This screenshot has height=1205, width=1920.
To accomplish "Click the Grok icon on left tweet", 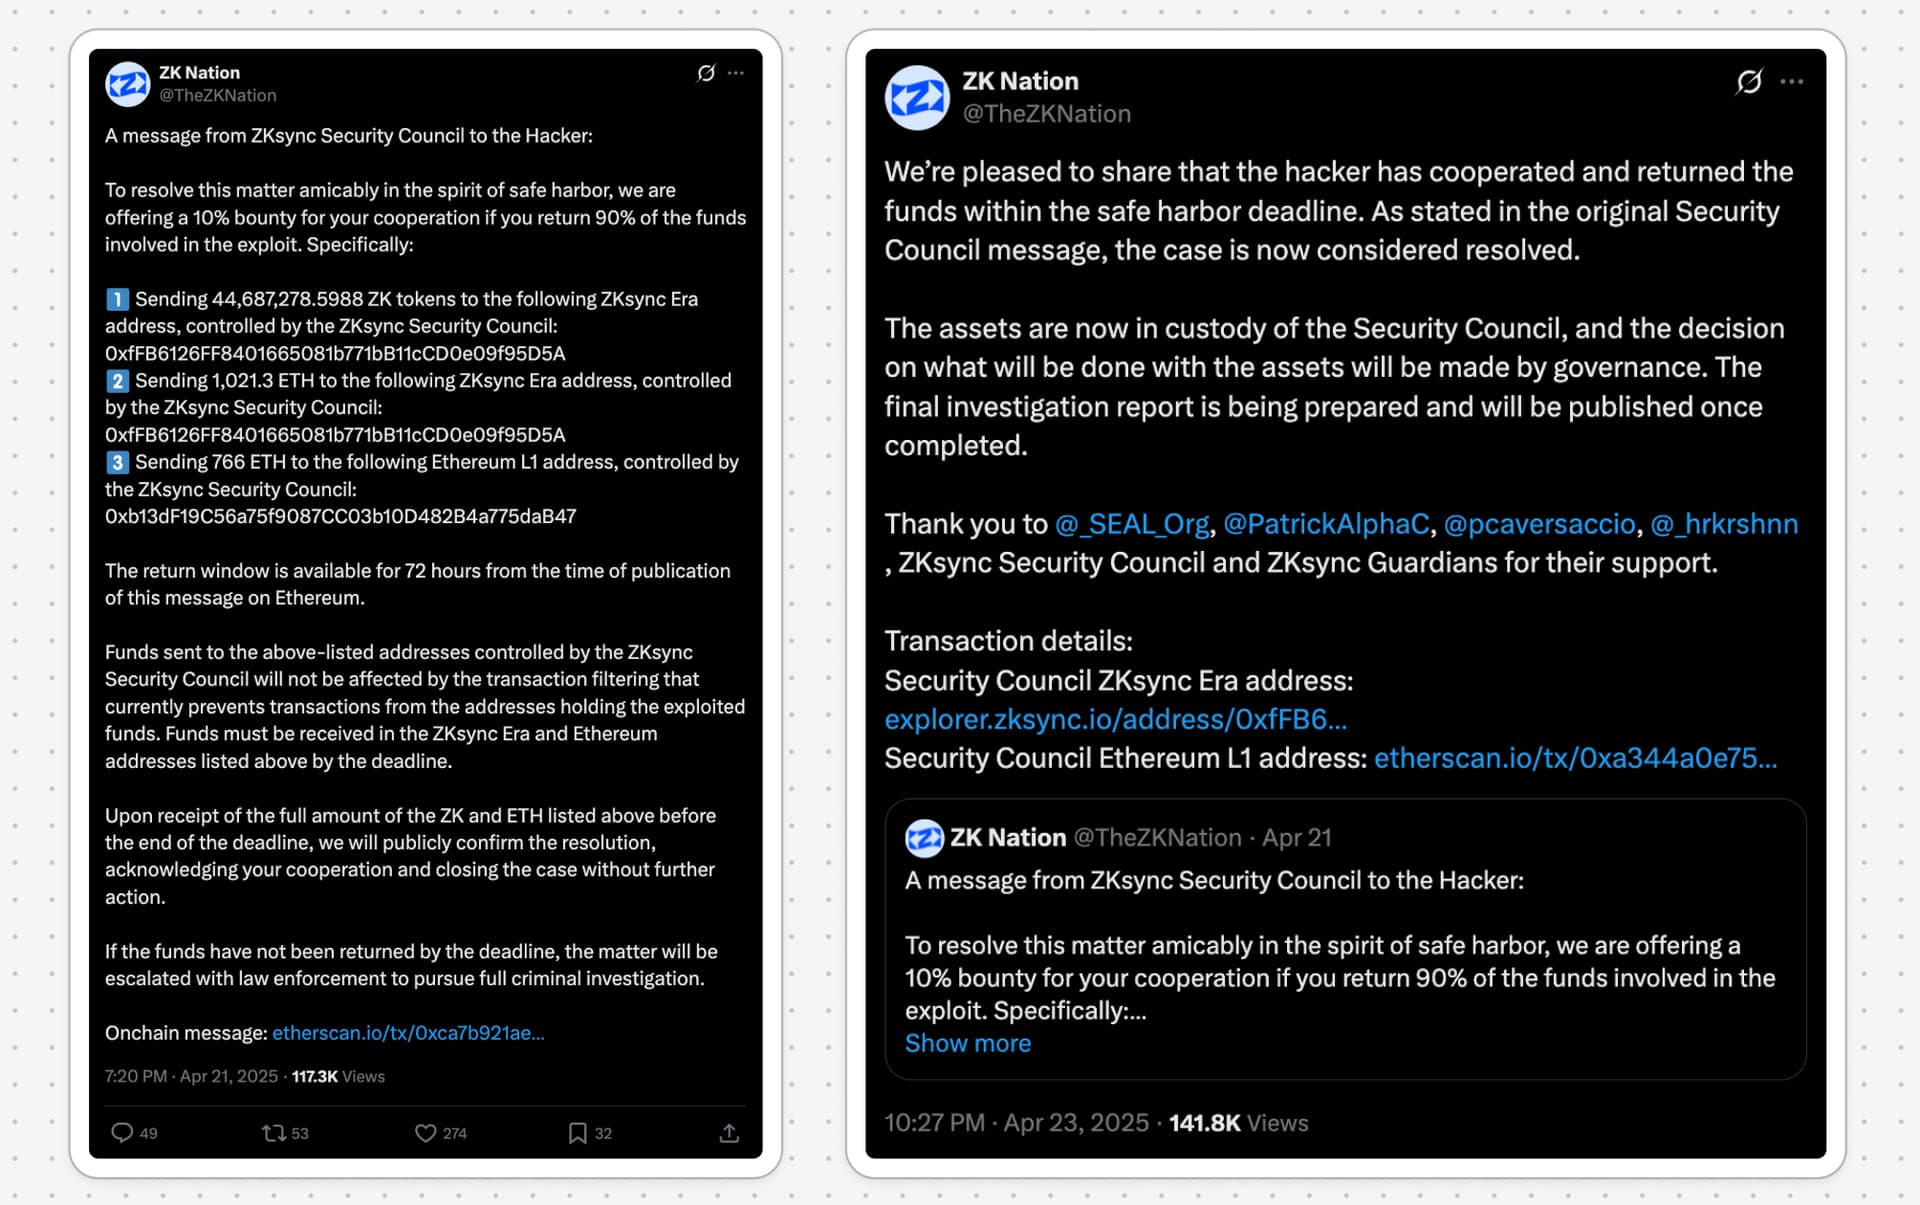I will (x=706, y=73).
